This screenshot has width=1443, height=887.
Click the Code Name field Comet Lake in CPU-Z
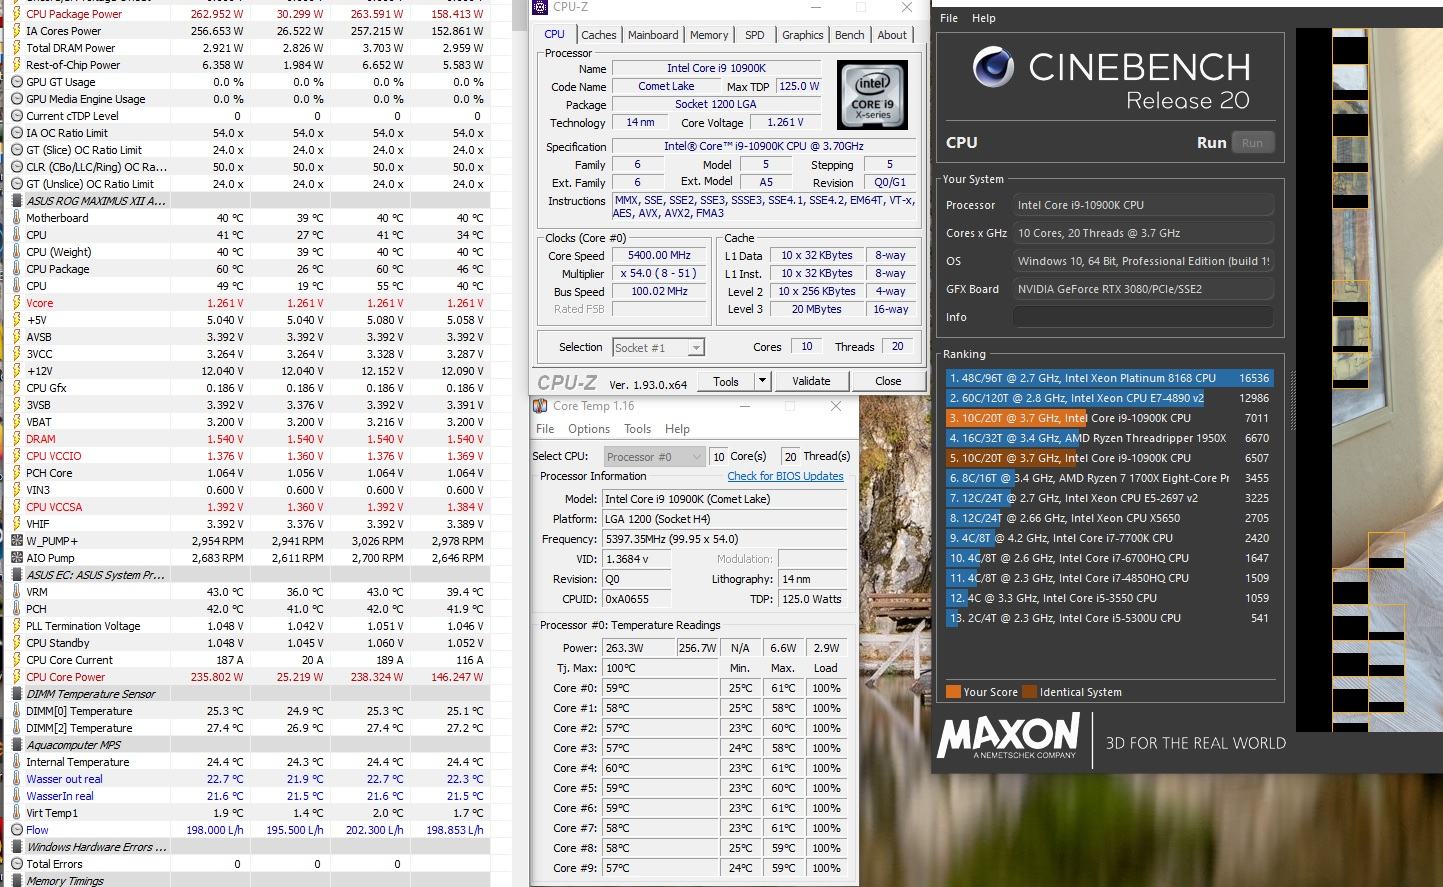point(666,86)
